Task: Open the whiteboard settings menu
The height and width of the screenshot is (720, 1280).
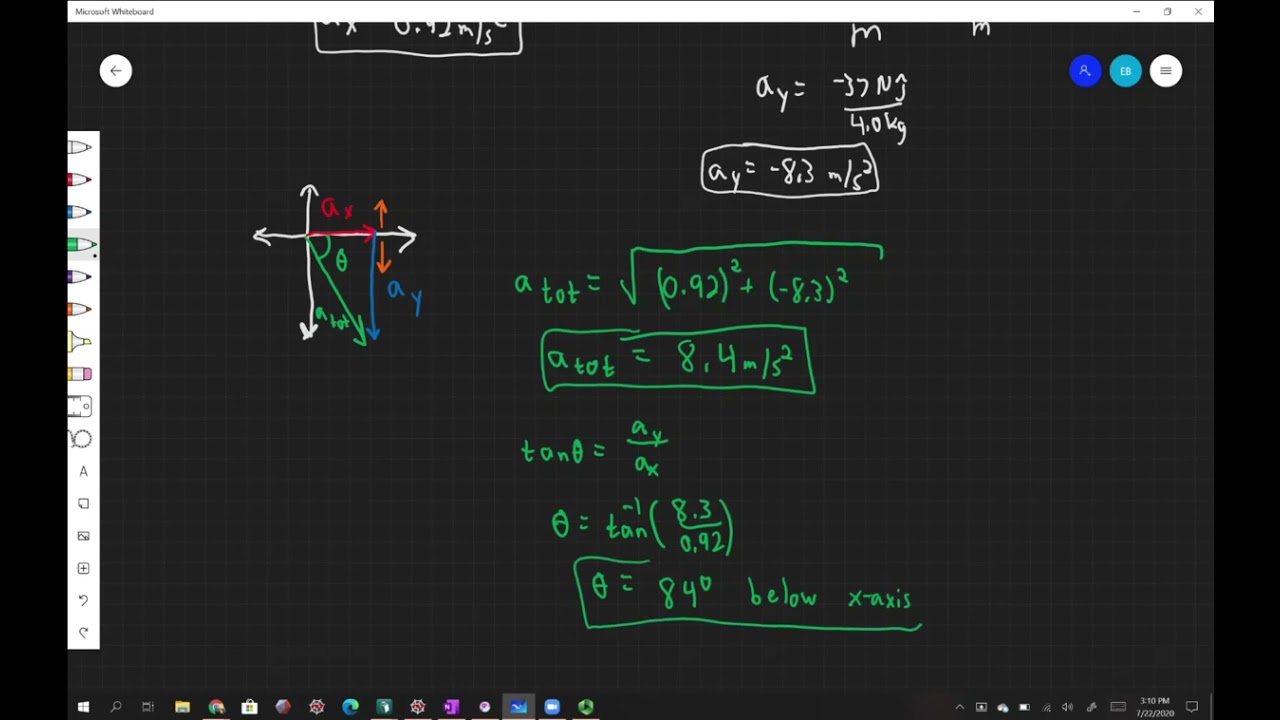Action: click(x=1165, y=71)
